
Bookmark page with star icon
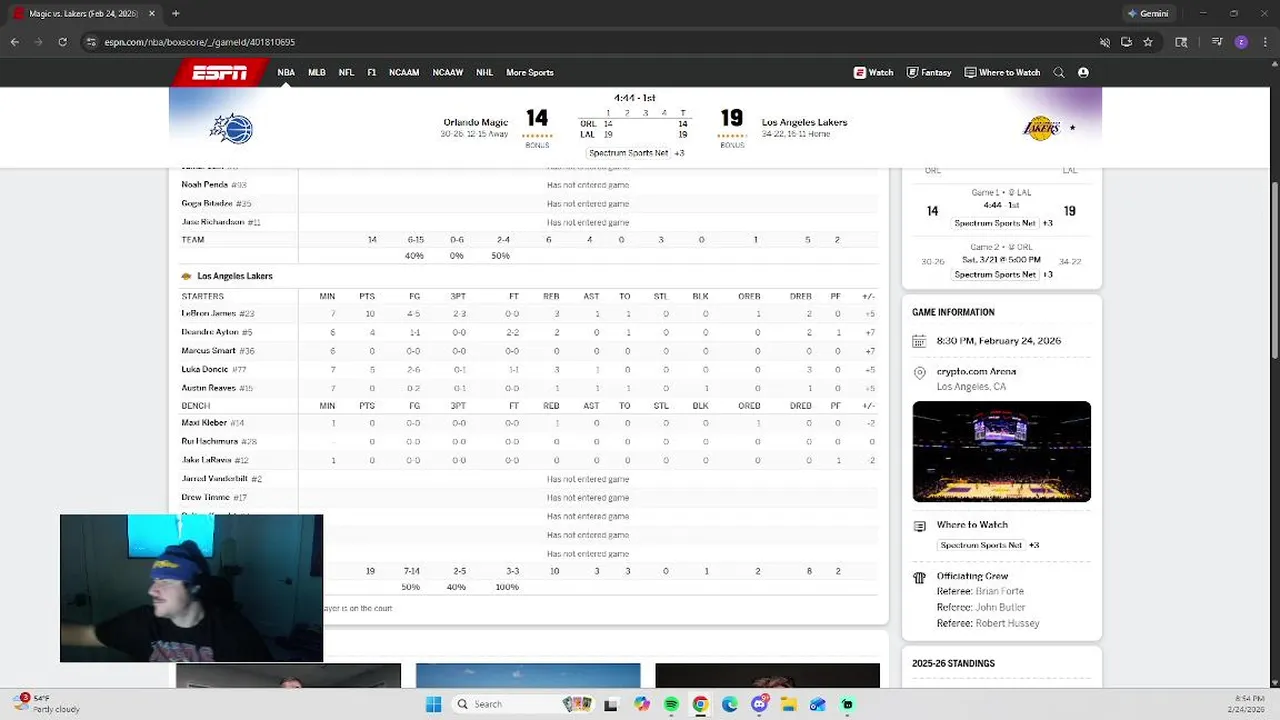coord(1148,42)
